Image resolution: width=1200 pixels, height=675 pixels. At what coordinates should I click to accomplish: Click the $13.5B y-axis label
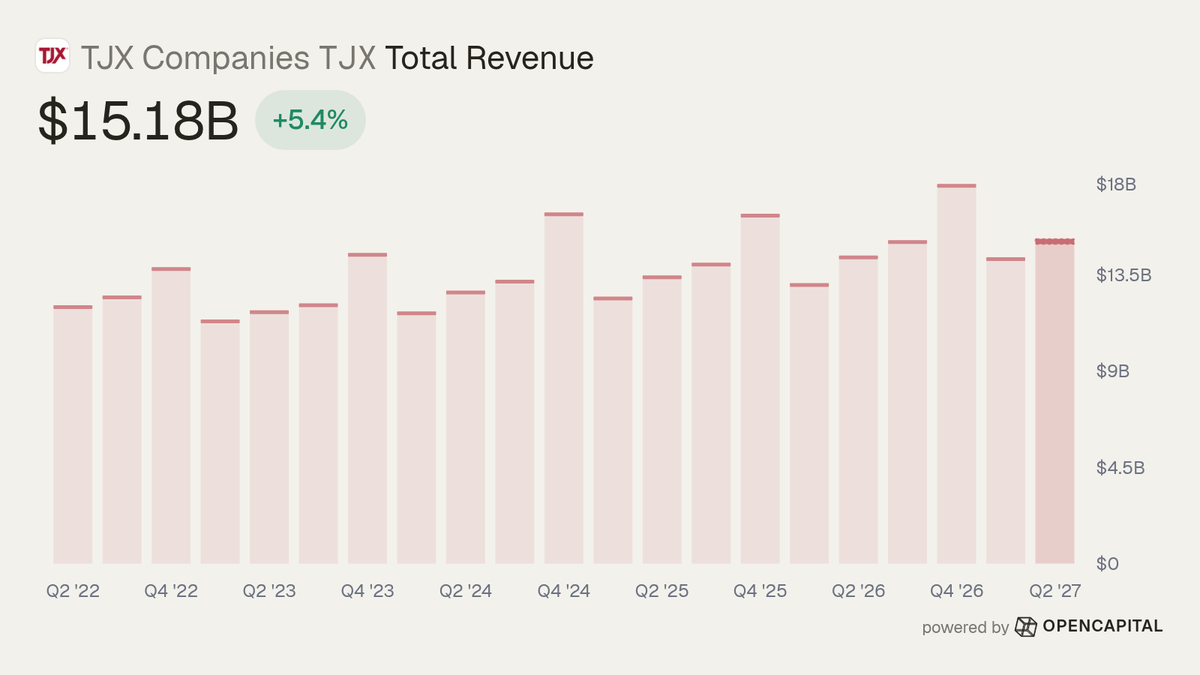click(1124, 275)
